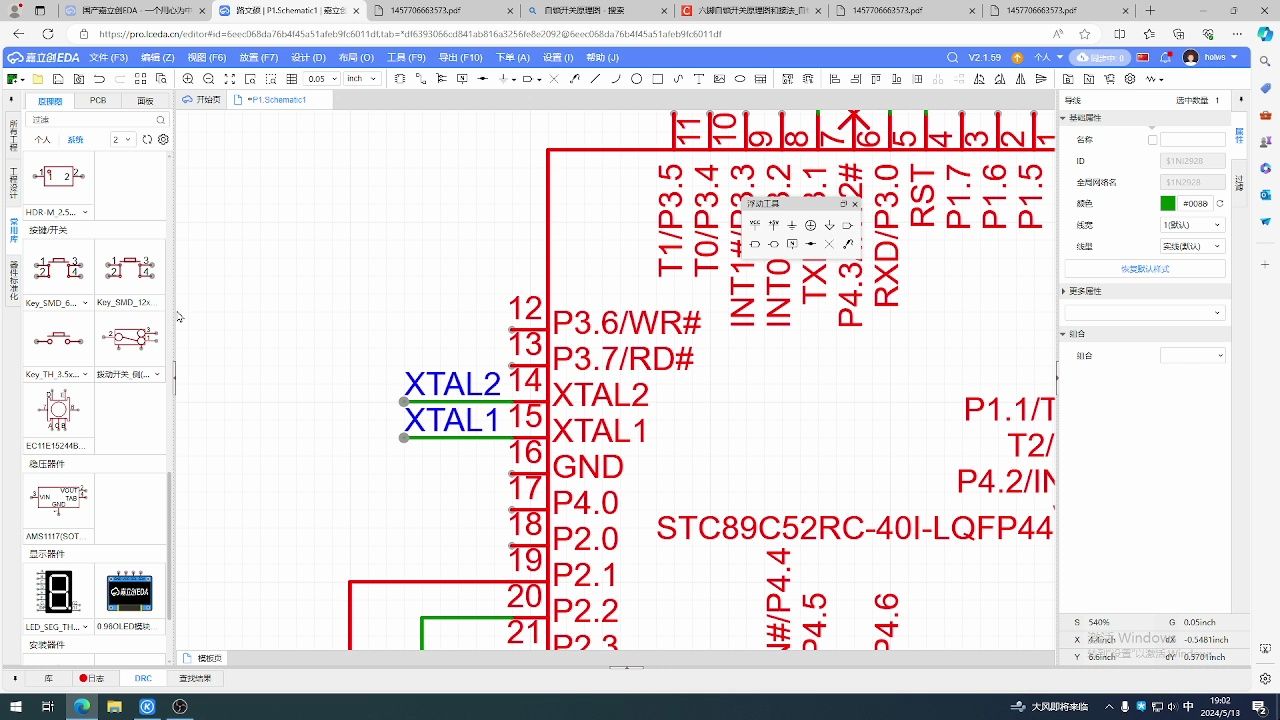1280x720 pixels.
Task: Open the File (F3) menu
Action: coord(109,57)
